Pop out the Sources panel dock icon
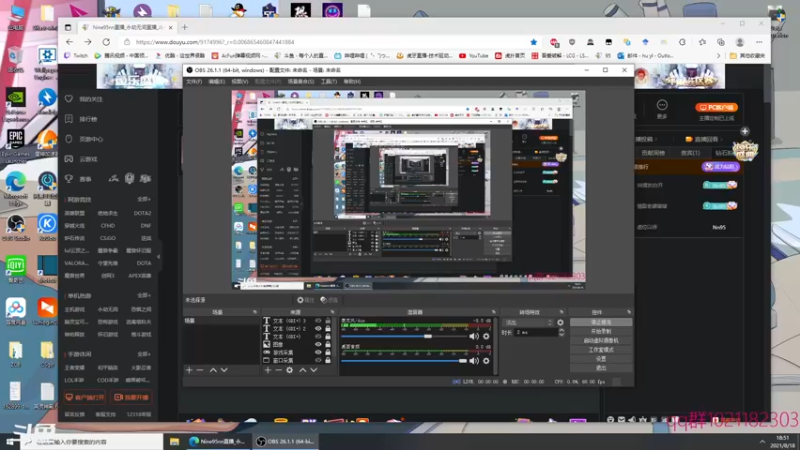The width and height of the screenshot is (800, 450). [332, 312]
